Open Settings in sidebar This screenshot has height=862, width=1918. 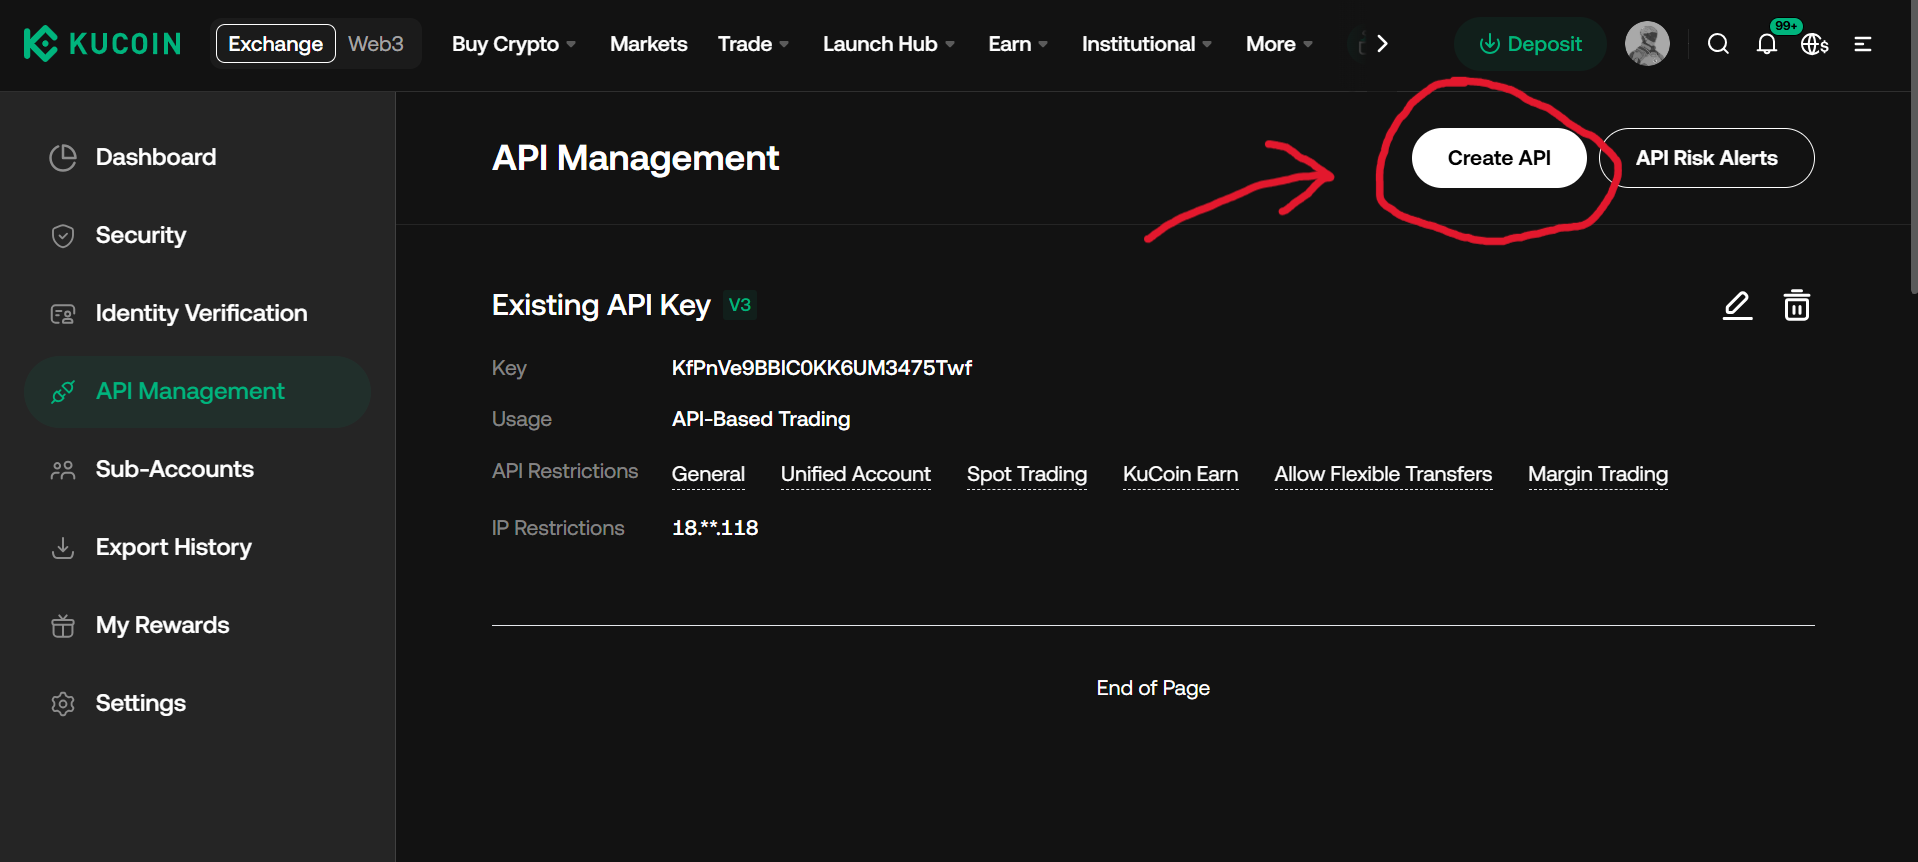click(198, 704)
